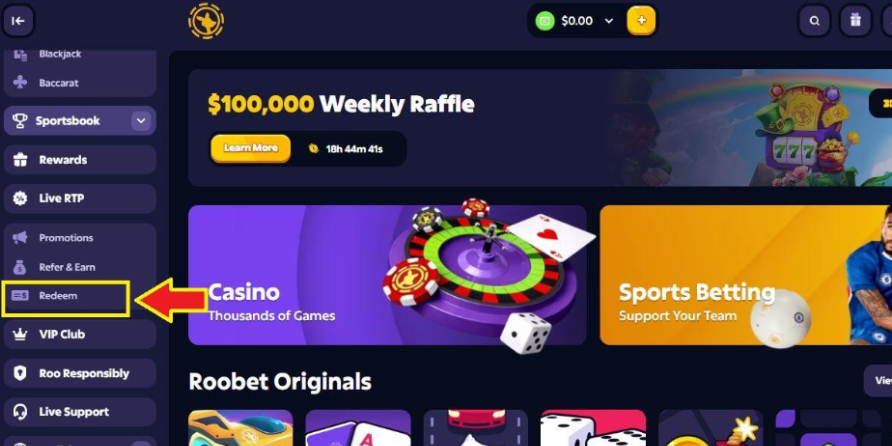Click the Roobet kangaroo logo
The image size is (892, 446).
pyautogui.click(x=206, y=21)
